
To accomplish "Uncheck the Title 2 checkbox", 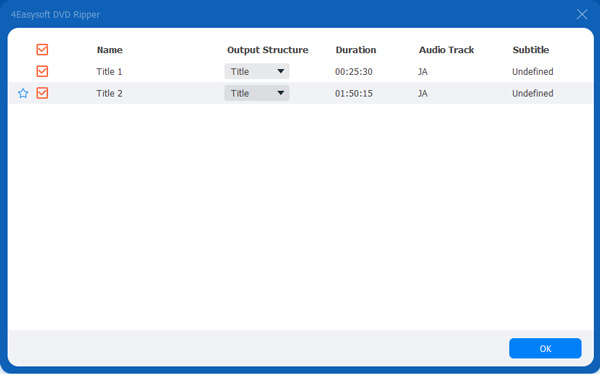I will coord(42,93).
